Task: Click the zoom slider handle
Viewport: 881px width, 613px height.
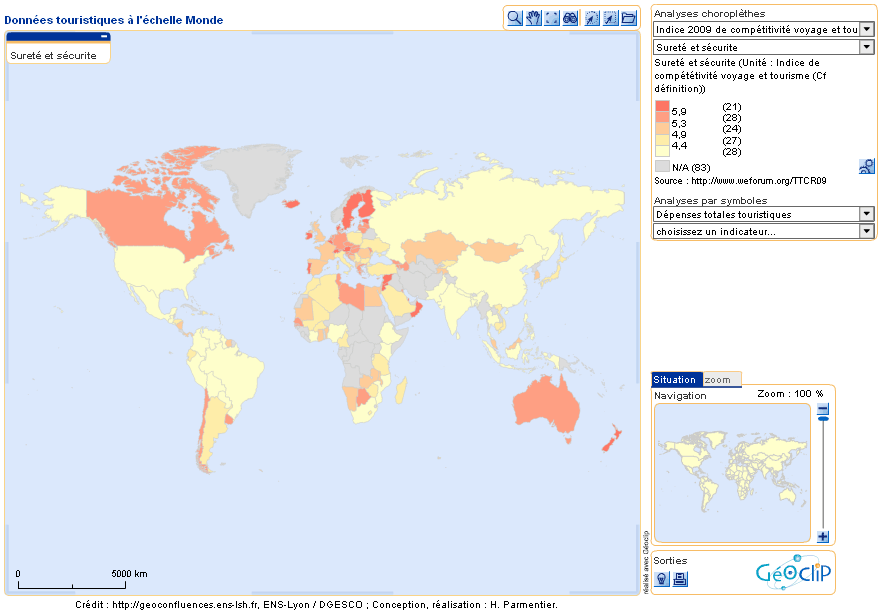Action: tap(823, 420)
